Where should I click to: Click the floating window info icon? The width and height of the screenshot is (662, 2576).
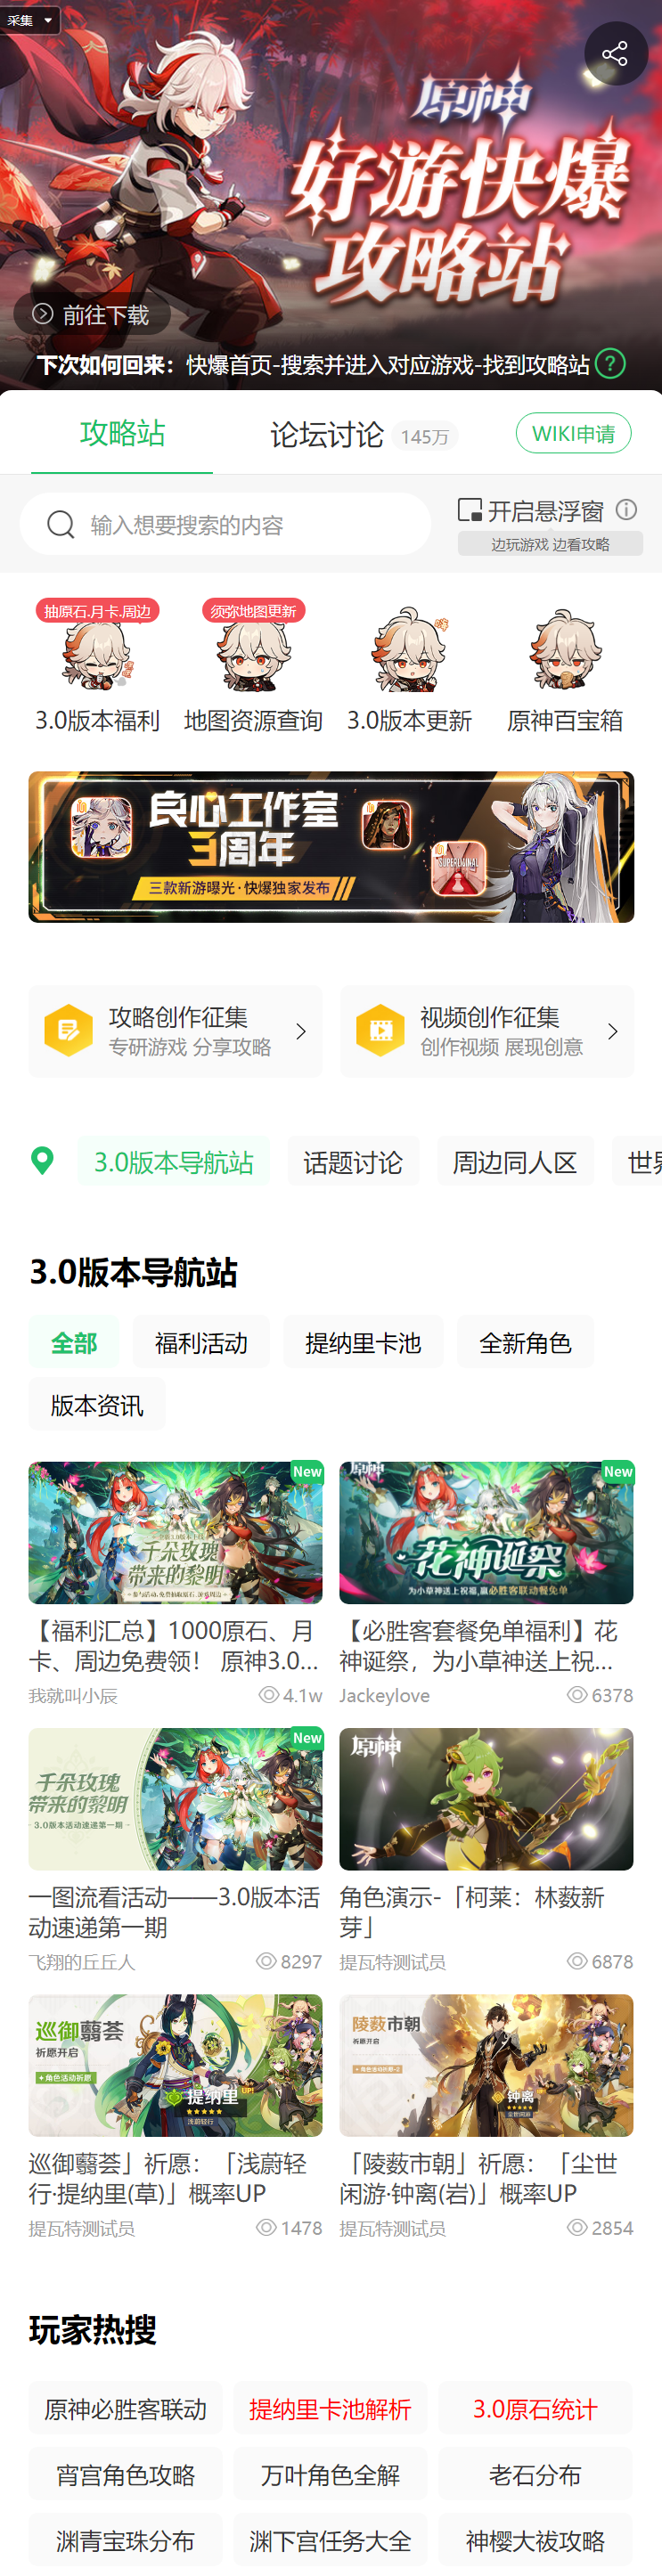click(627, 510)
